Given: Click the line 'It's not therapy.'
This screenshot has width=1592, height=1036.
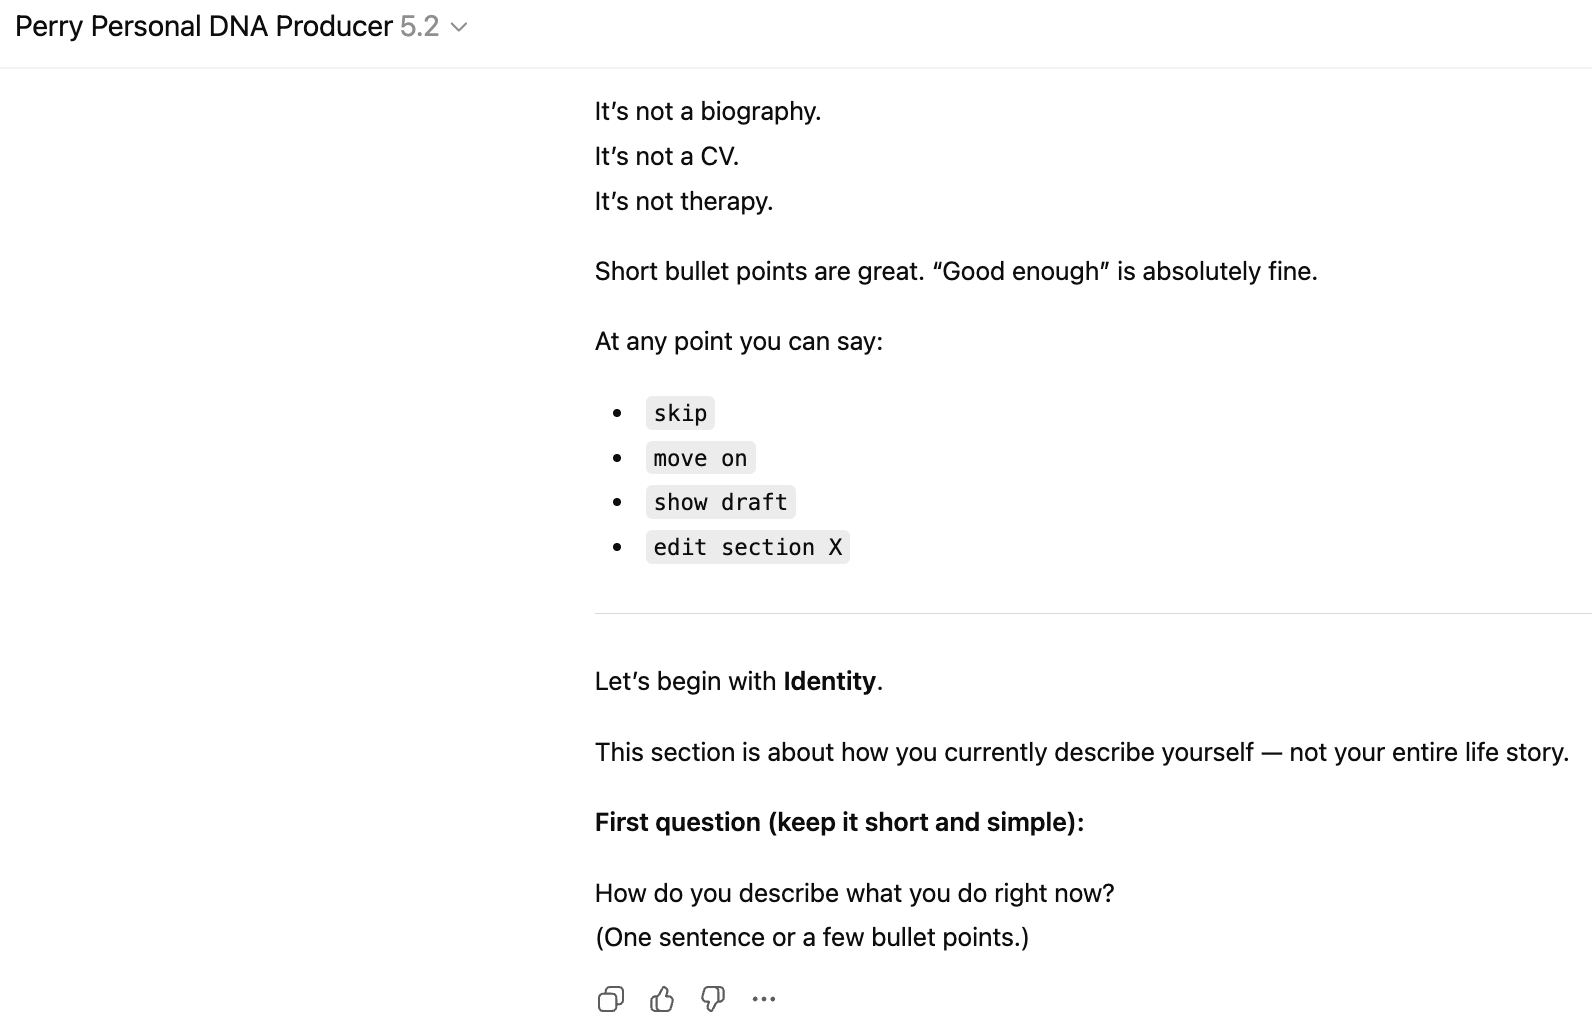Looking at the screenshot, I should (683, 201).
